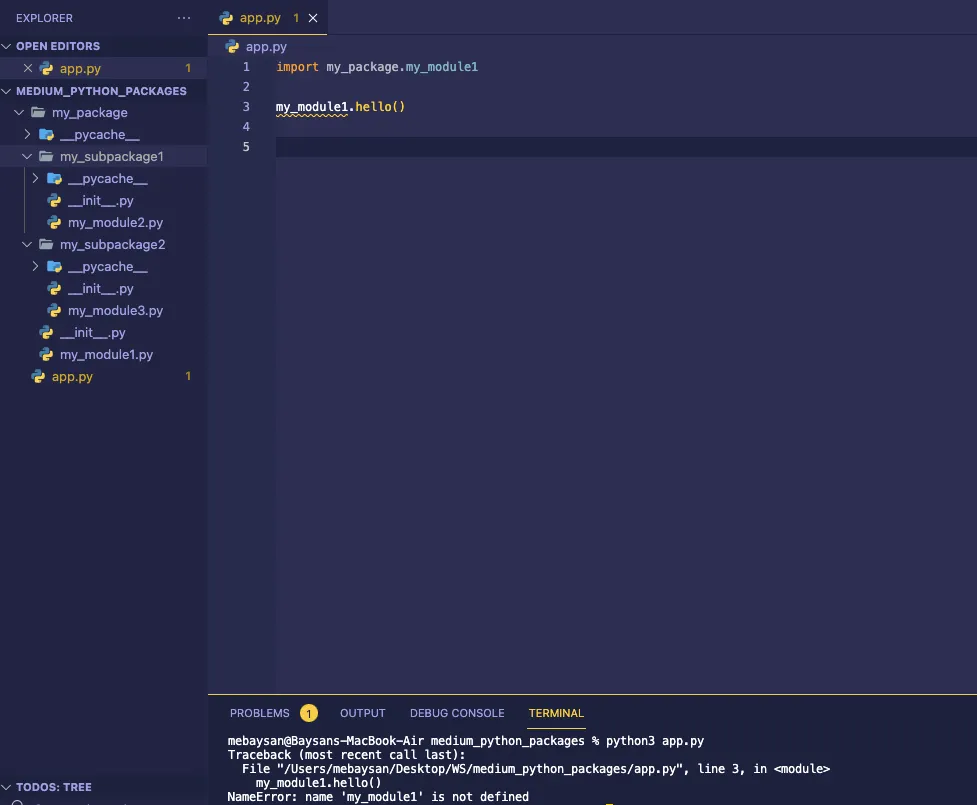Viewport: 977px width, 805px height.
Task: Click Python icon of my_package __init__.py
Action: [x=47, y=333]
